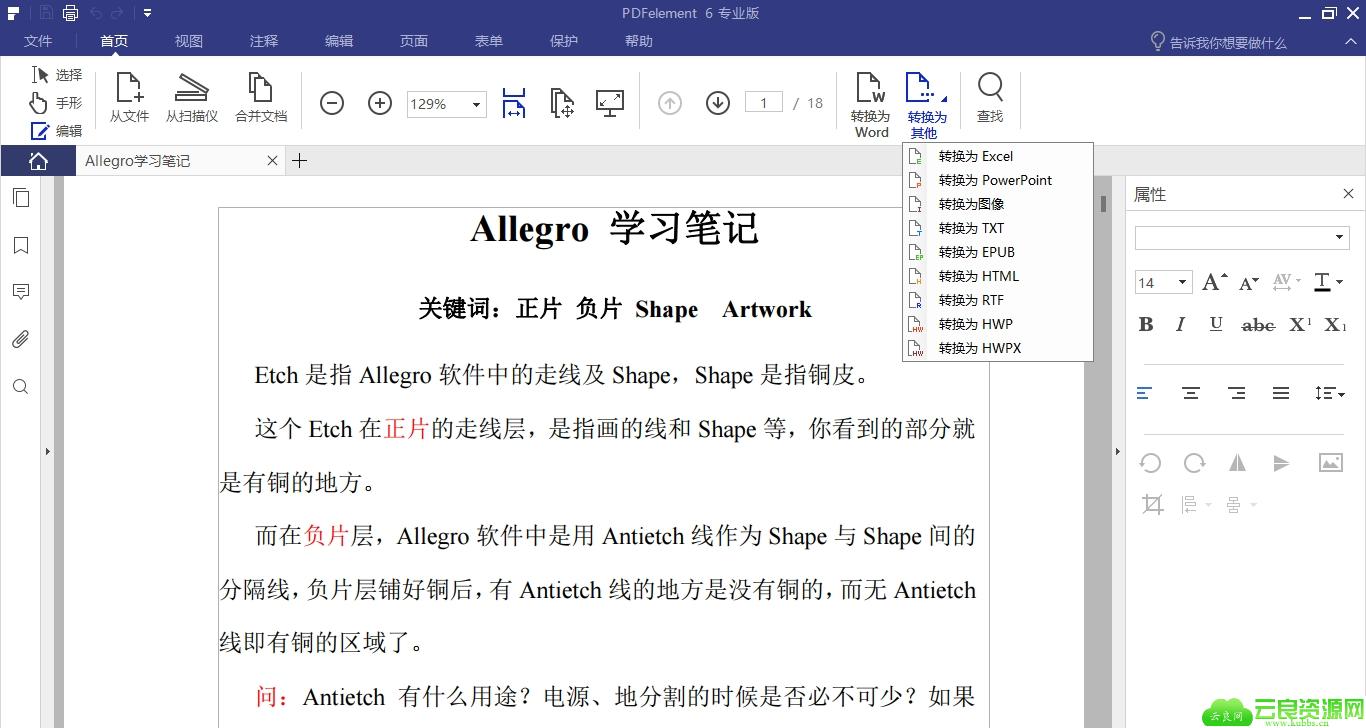Choose 转换为 HWPX menu entry
The image size is (1366, 728).
point(997,348)
